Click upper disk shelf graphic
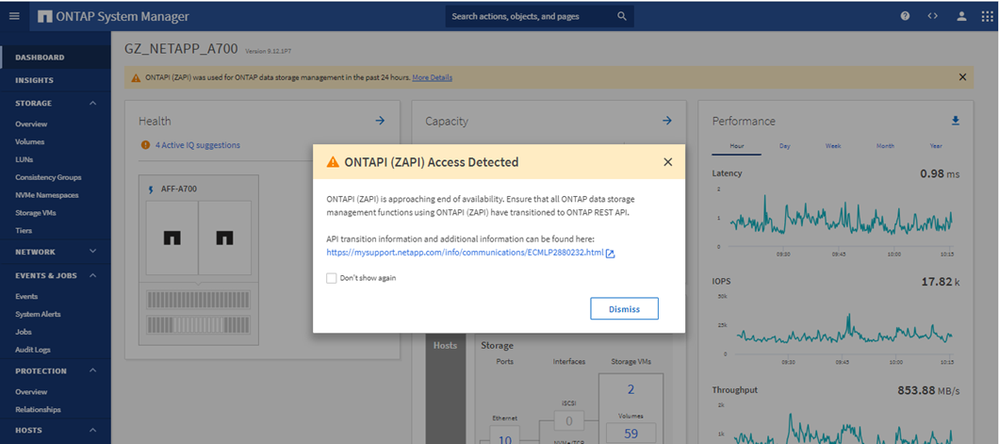Image resolution: width=999 pixels, height=444 pixels. [198, 299]
